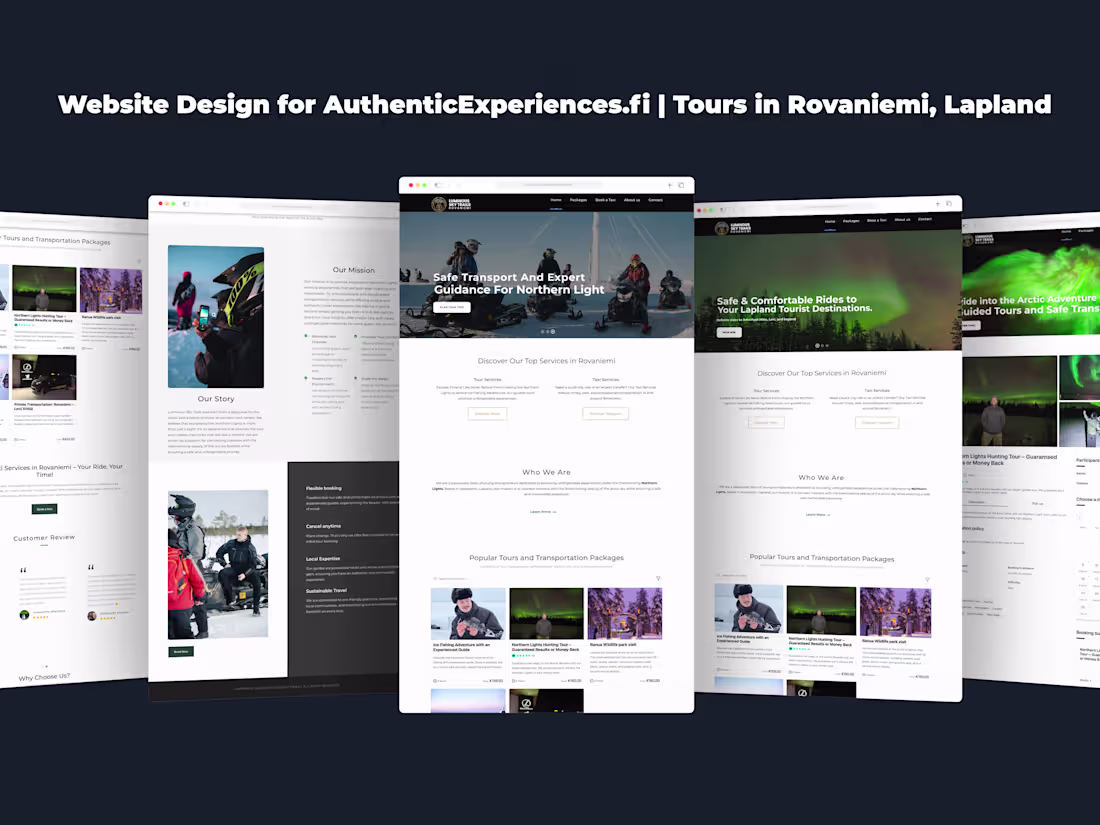This screenshot has width=1100, height=825.
Task: Click green Book Now button in About page window
Action: [x=181, y=652]
